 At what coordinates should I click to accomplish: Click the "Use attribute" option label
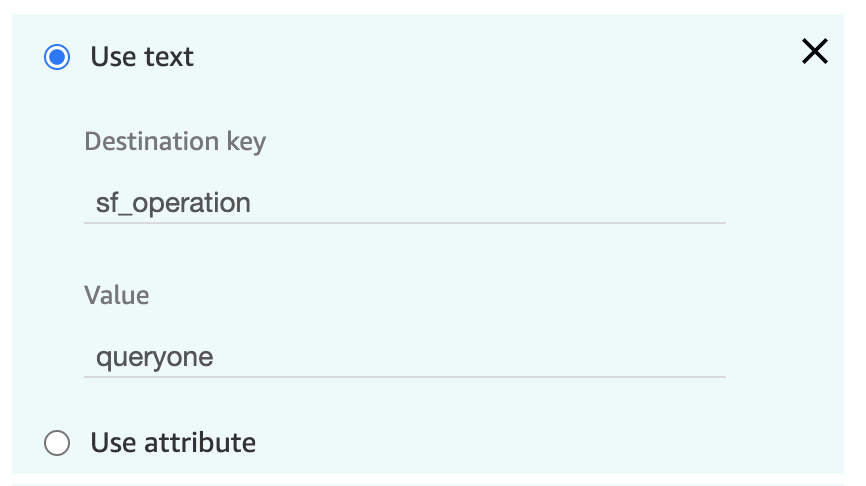click(x=173, y=443)
